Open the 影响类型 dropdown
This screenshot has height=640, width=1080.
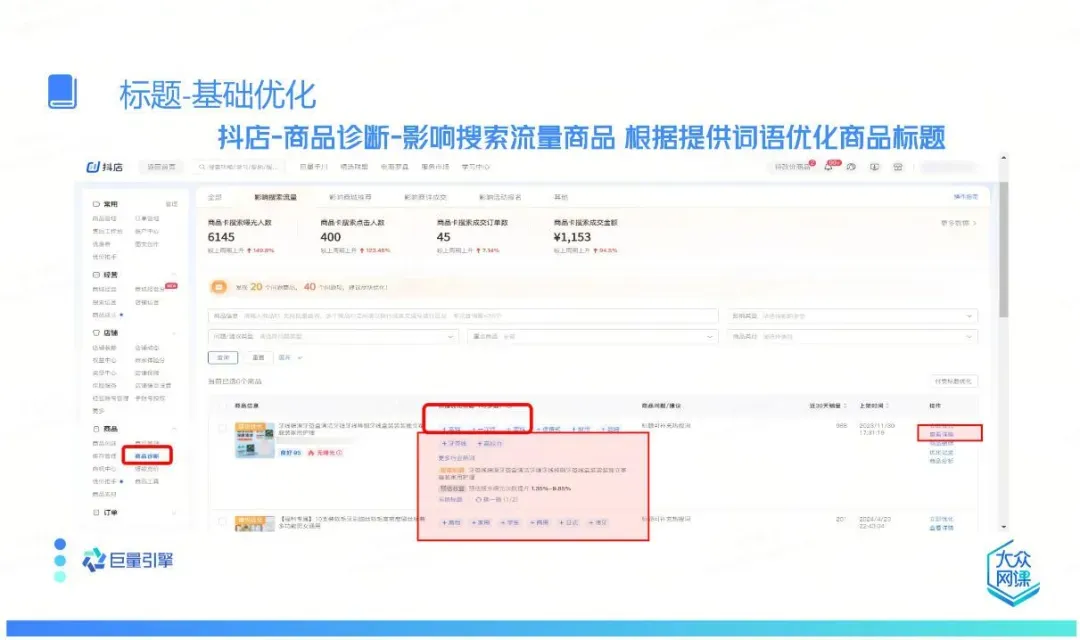852,316
